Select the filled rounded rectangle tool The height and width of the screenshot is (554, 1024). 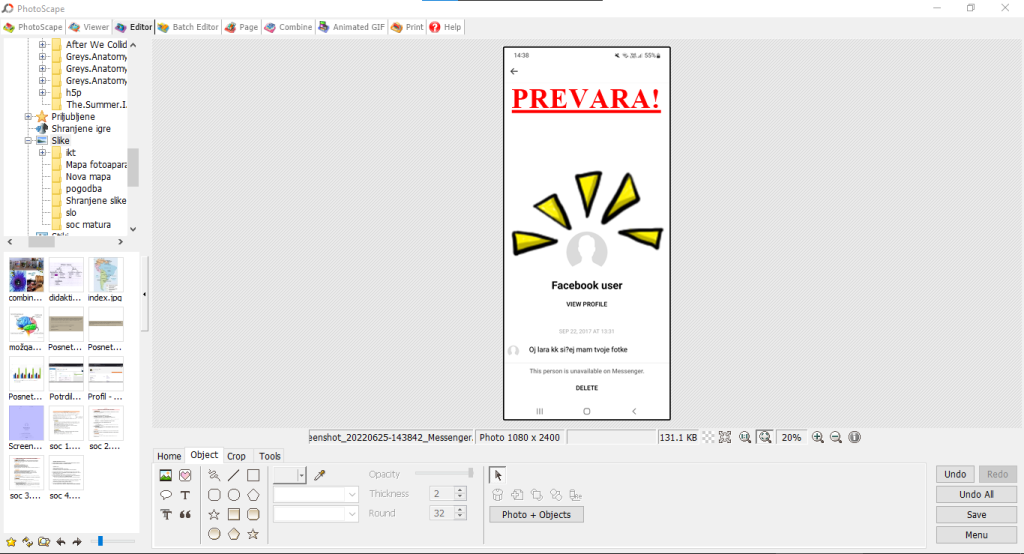(x=253, y=514)
